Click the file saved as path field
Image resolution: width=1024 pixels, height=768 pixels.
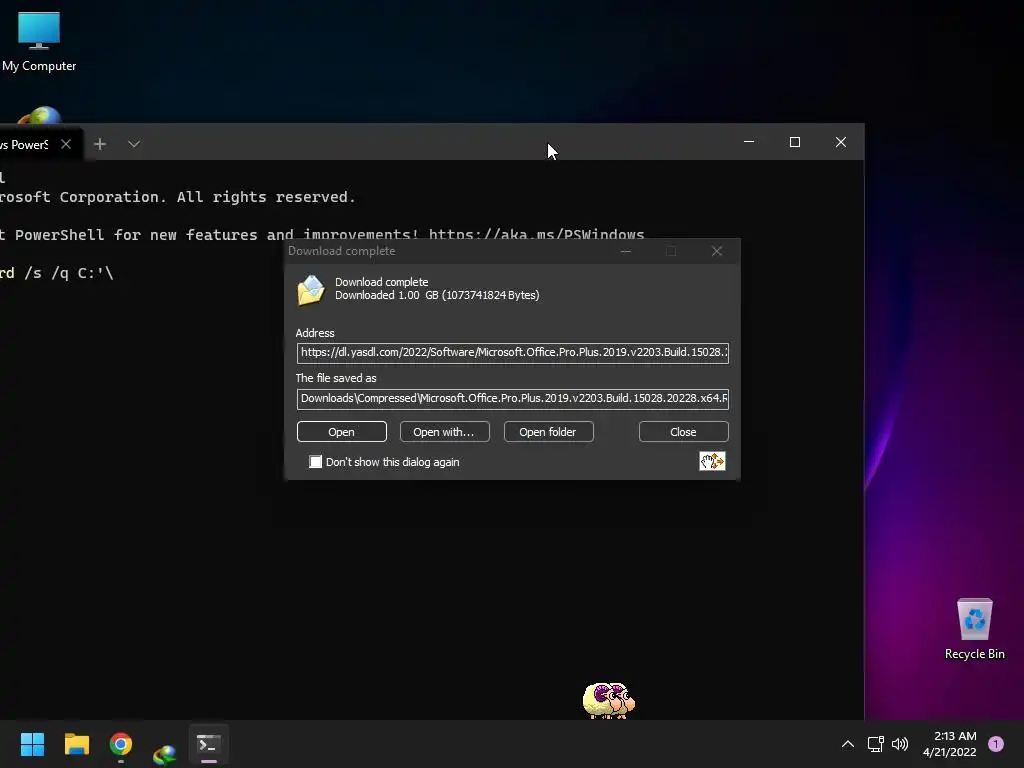pyautogui.click(x=513, y=398)
